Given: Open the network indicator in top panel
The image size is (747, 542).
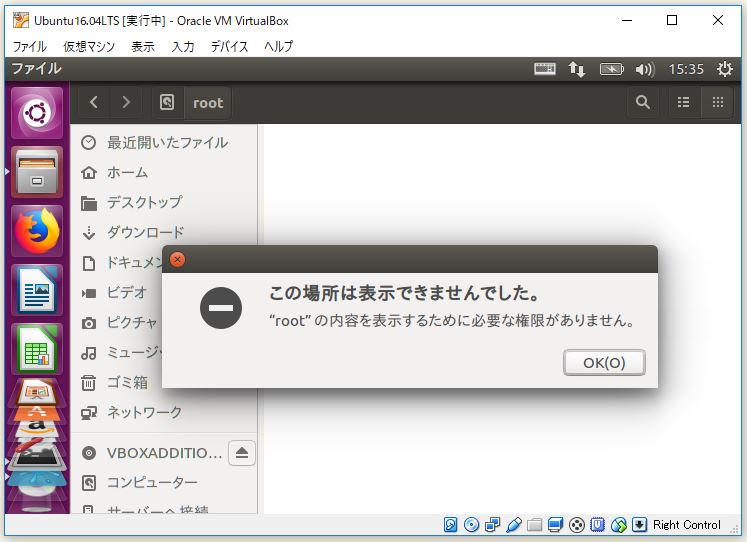Looking at the screenshot, I should coord(576,69).
